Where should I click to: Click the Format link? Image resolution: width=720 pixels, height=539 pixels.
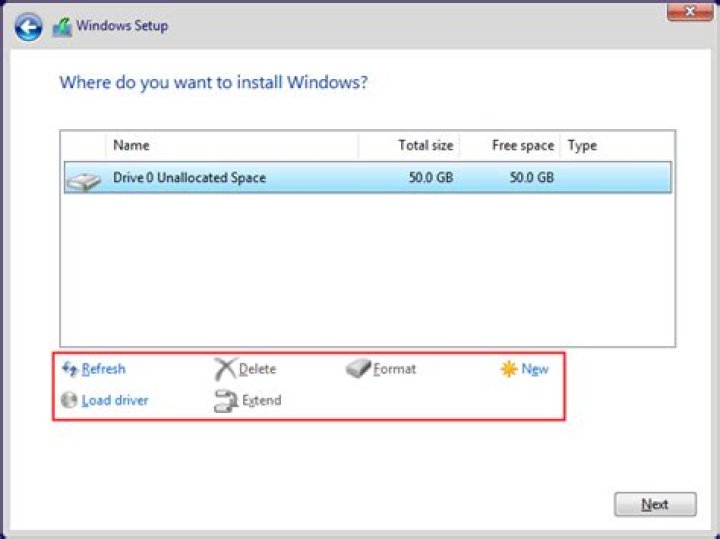[394, 369]
